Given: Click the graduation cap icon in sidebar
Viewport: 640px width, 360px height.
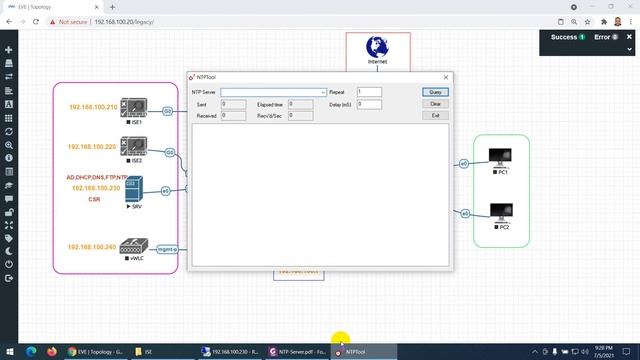Looking at the screenshot, I should pos(9,185).
